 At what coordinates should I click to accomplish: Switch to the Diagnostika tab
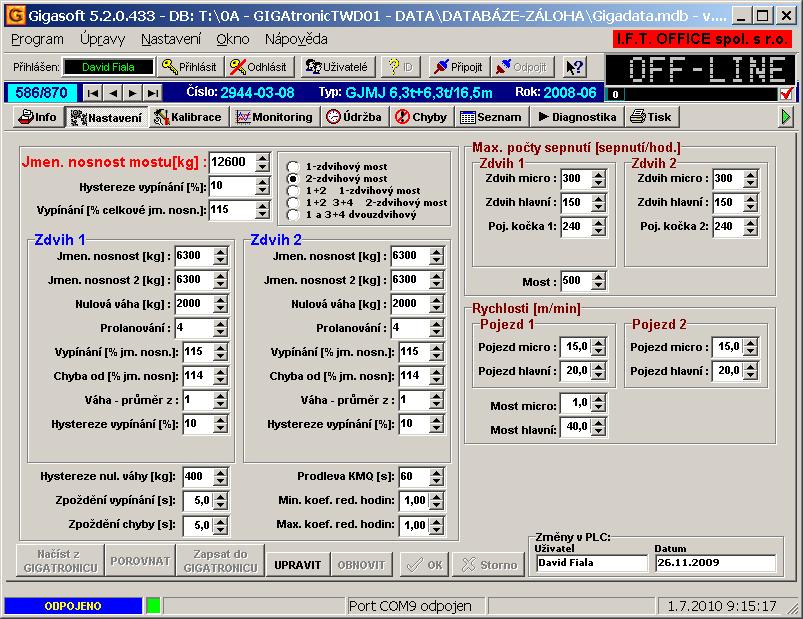577,117
